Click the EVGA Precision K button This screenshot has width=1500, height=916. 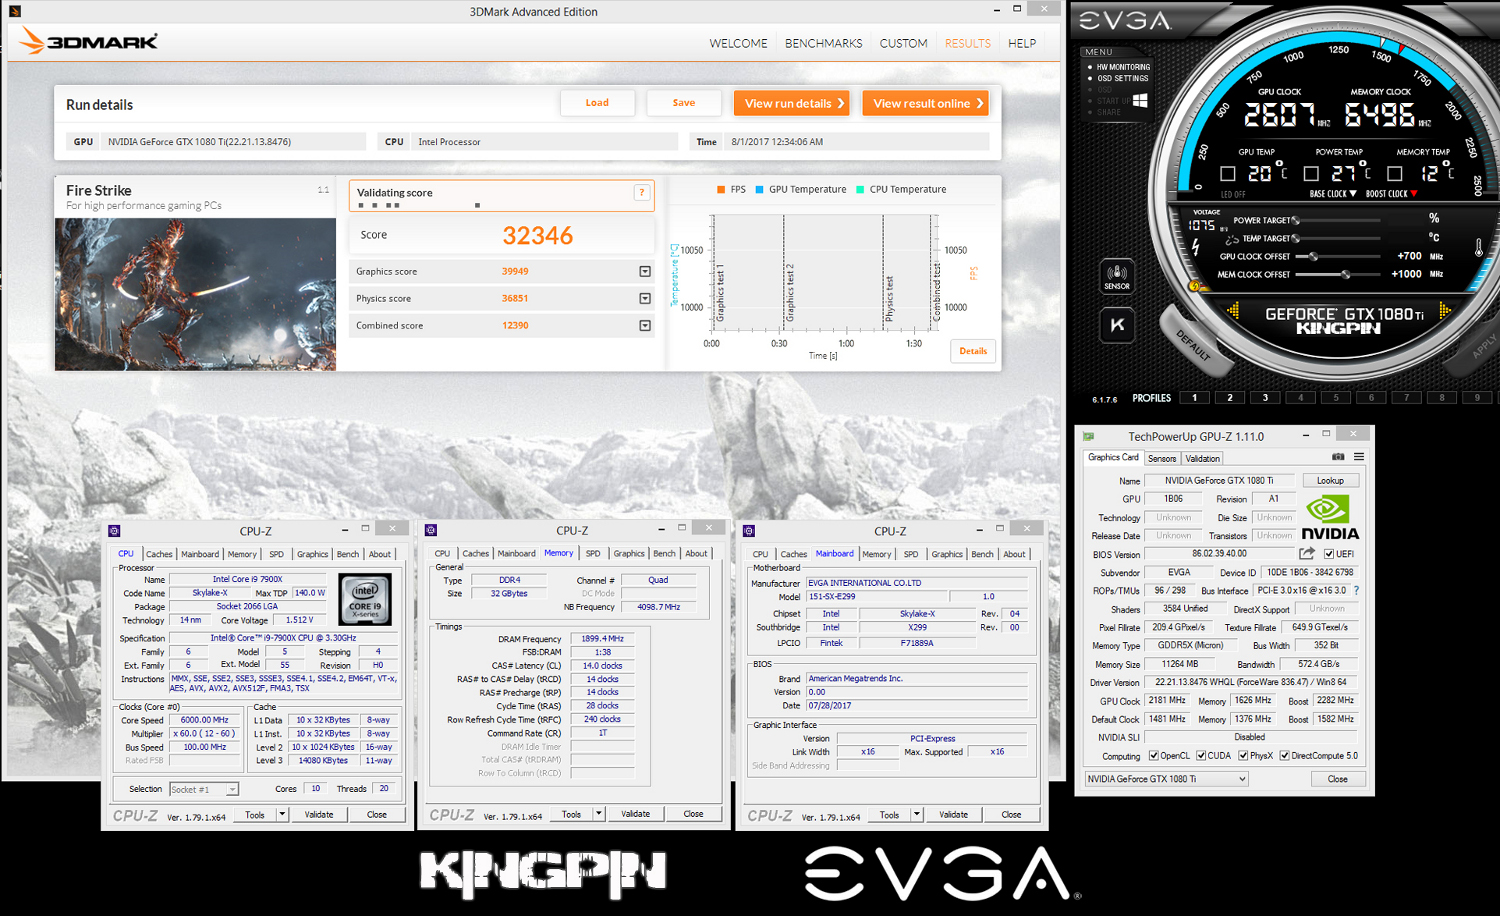(1117, 324)
